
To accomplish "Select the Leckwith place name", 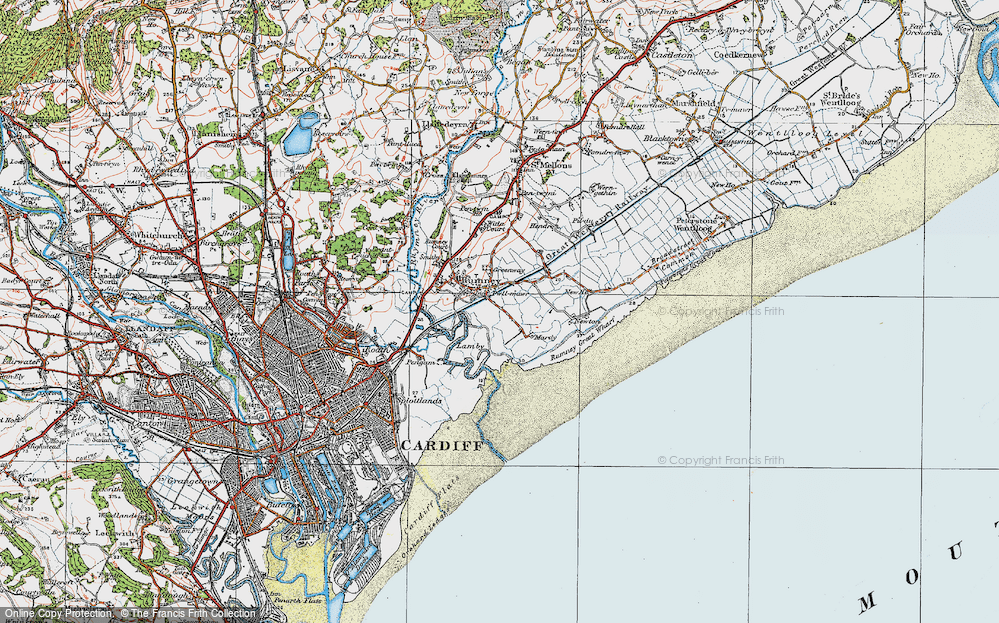I will click(x=114, y=533).
